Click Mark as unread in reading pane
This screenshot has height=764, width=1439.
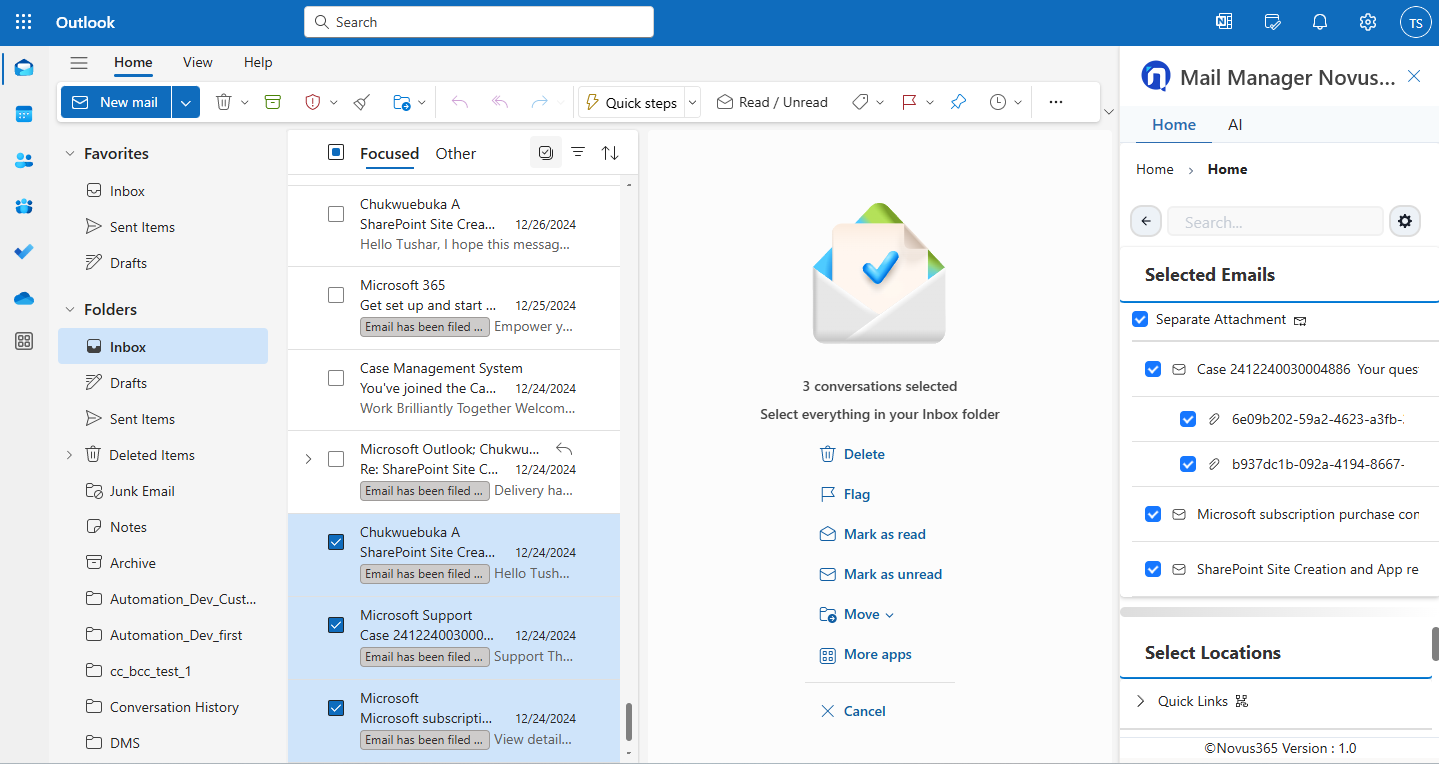tap(880, 574)
